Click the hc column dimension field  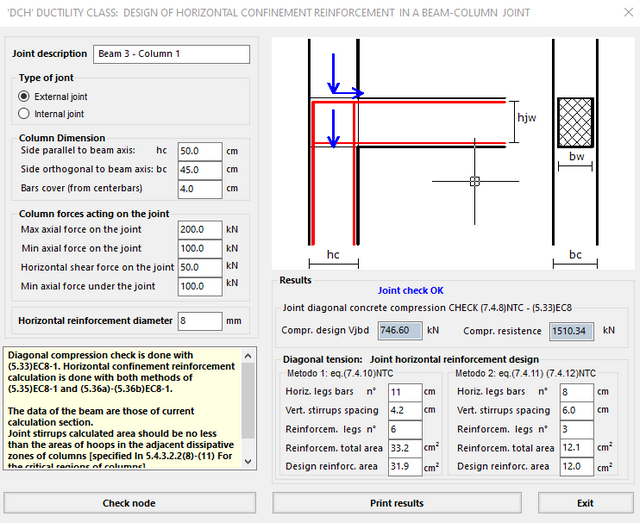(200, 151)
